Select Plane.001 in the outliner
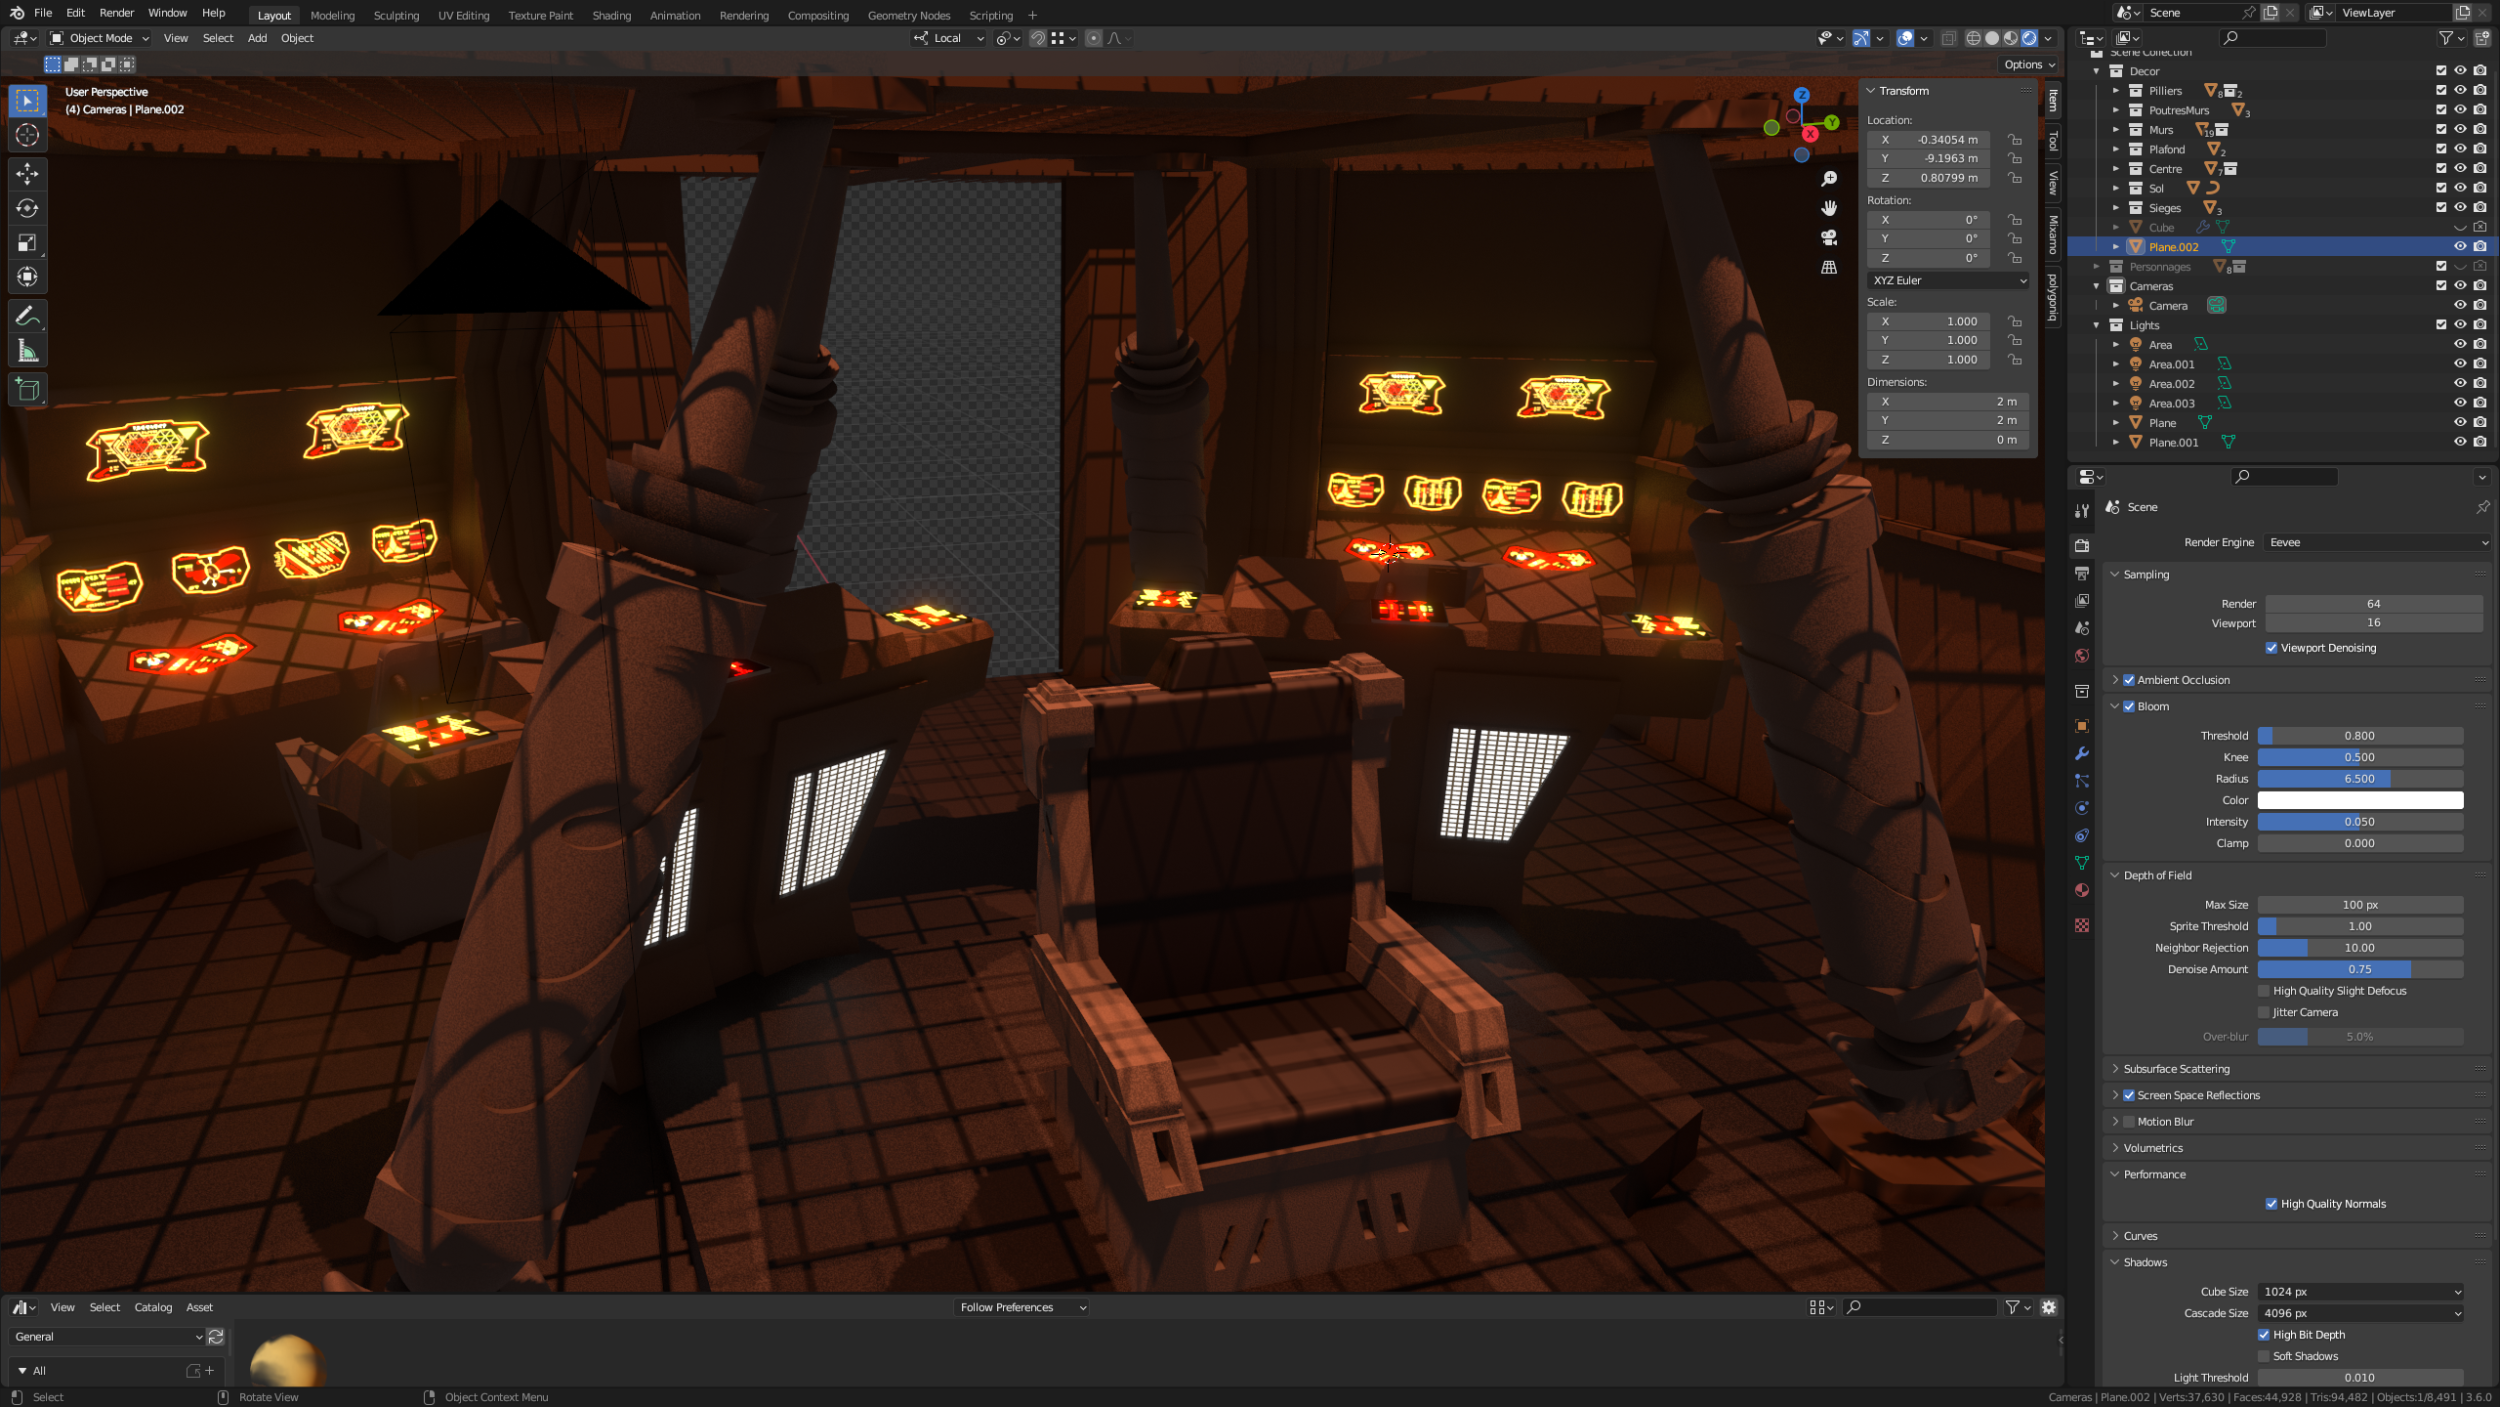The image size is (2500, 1407). [2173, 442]
